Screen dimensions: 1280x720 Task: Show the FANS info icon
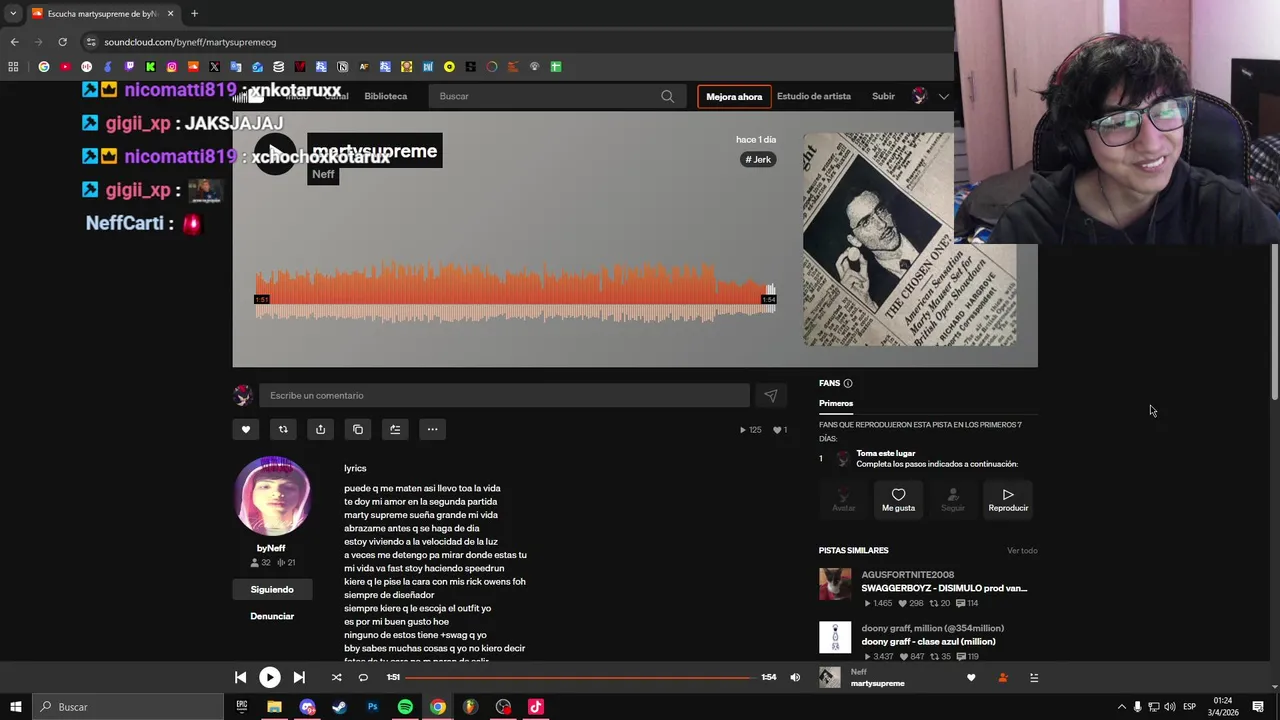pyautogui.click(x=848, y=384)
